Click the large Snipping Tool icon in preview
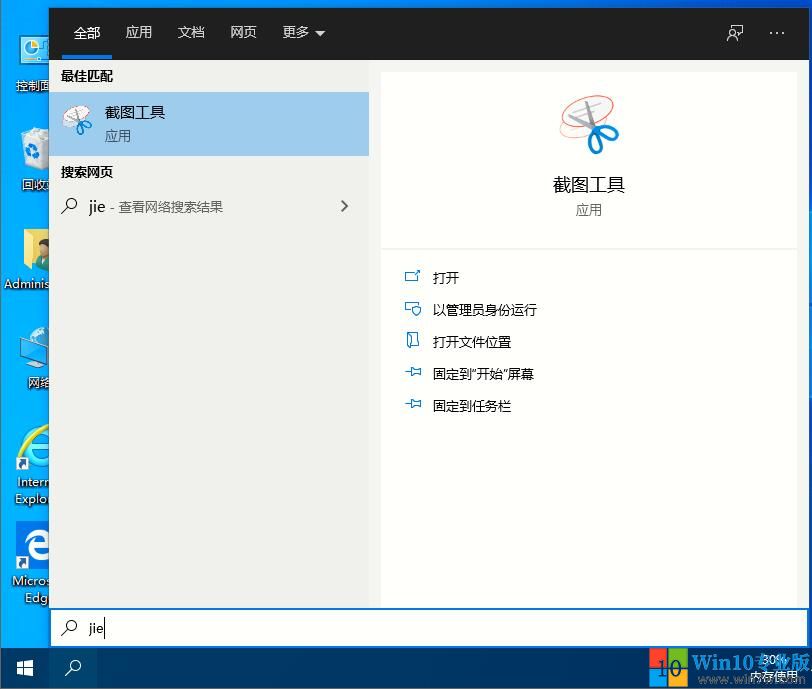This screenshot has height=689, width=812. [589, 124]
